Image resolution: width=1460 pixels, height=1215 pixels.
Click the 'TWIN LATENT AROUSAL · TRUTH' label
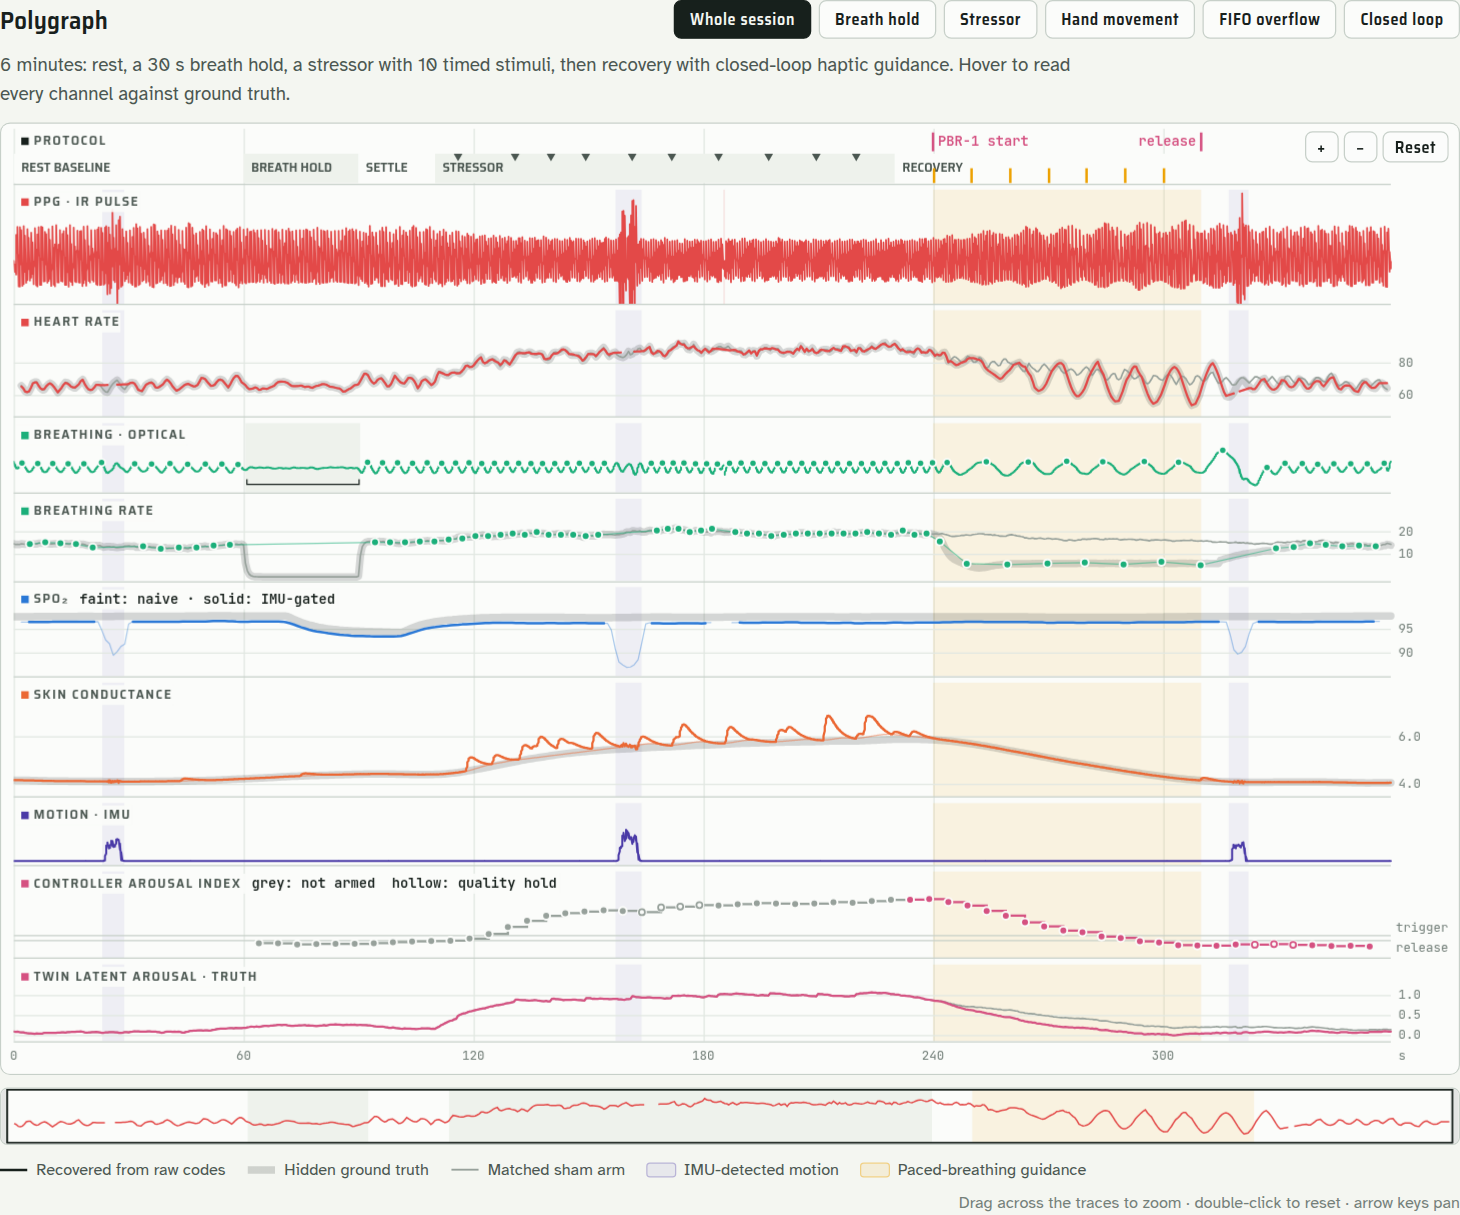145,976
